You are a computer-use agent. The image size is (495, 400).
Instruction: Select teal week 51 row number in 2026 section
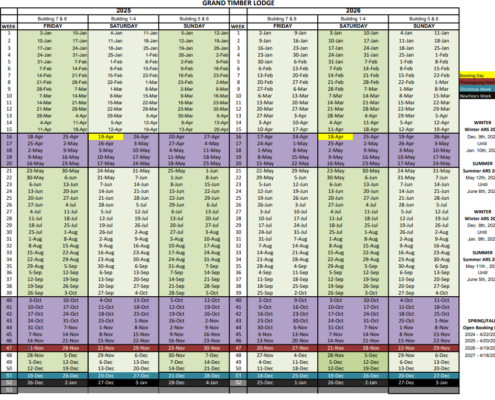(x=238, y=376)
